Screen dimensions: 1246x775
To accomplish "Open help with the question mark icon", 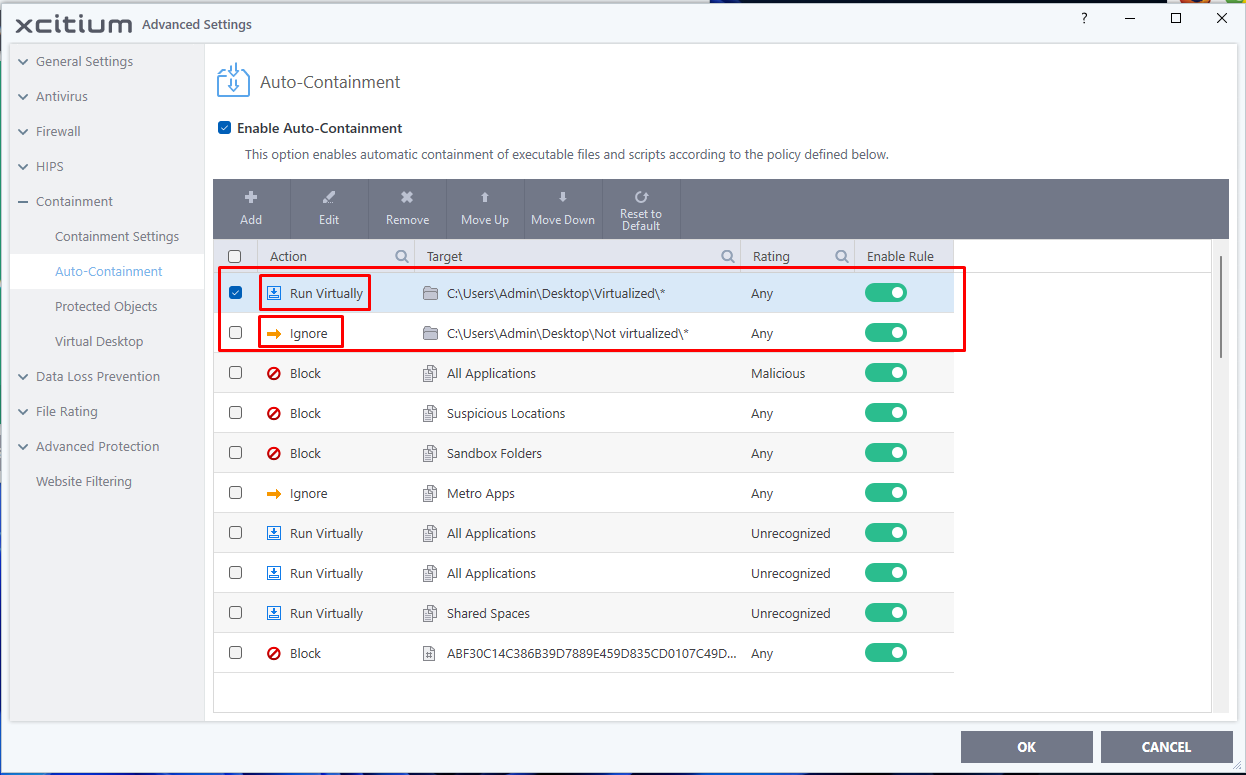I will [x=1084, y=19].
